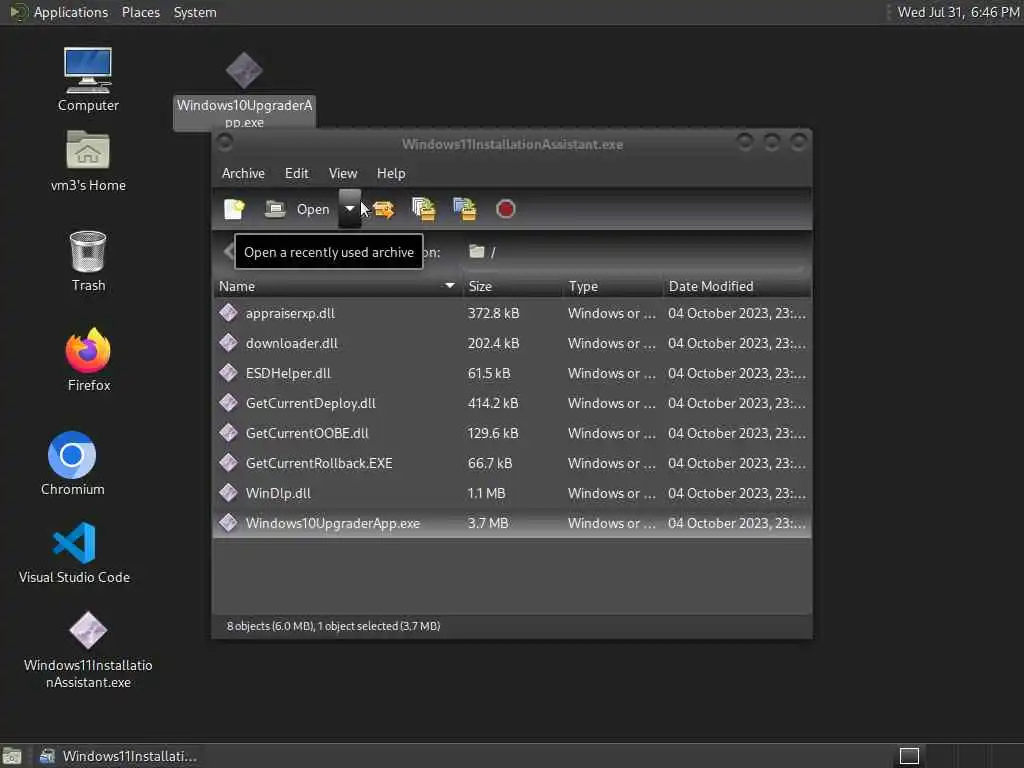This screenshot has height=768, width=1024.
Task: Open the Help menu
Action: click(391, 173)
